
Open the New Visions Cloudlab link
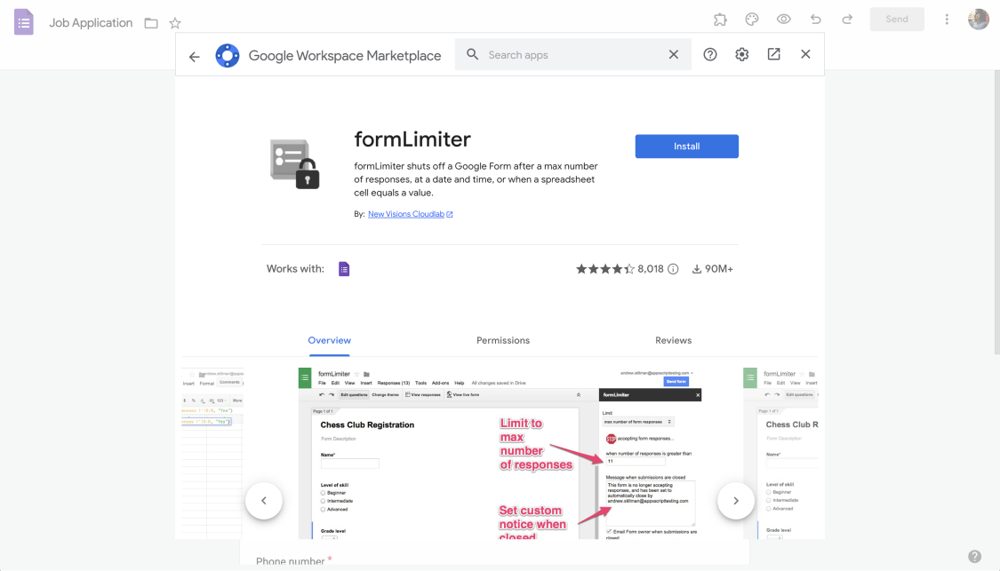click(406, 214)
